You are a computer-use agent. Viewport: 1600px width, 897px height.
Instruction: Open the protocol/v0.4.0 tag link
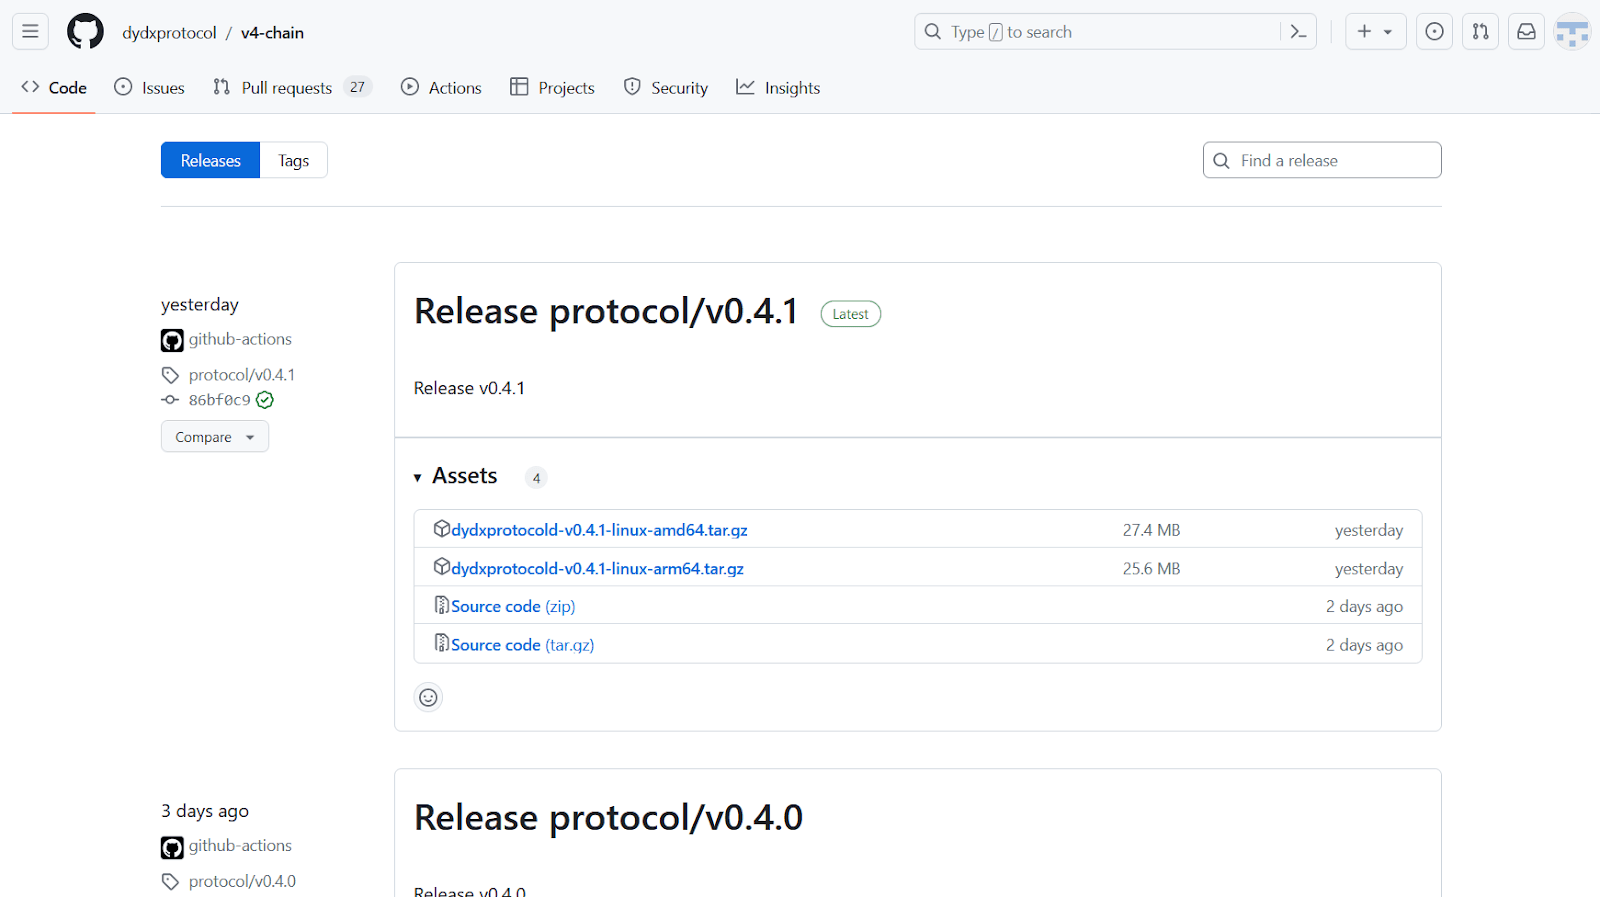tap(242, 882)
